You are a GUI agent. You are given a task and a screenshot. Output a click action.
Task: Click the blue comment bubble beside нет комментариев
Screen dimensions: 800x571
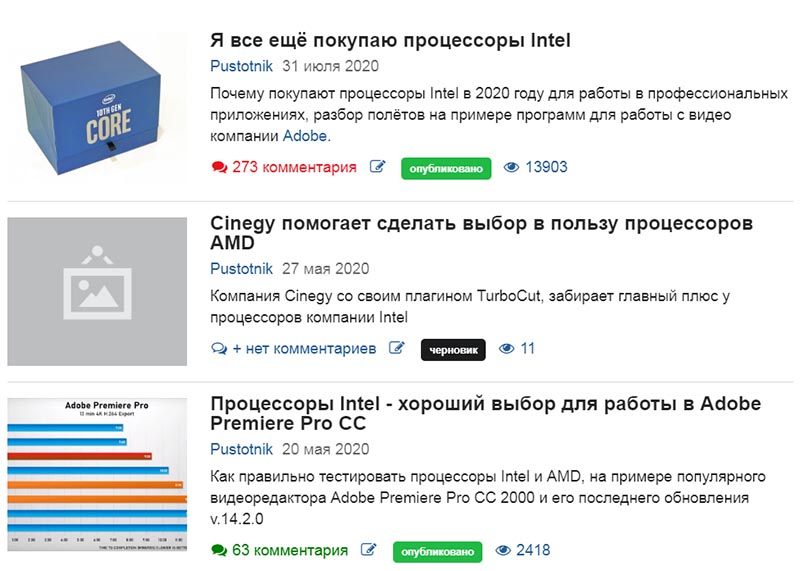[219, 349]
